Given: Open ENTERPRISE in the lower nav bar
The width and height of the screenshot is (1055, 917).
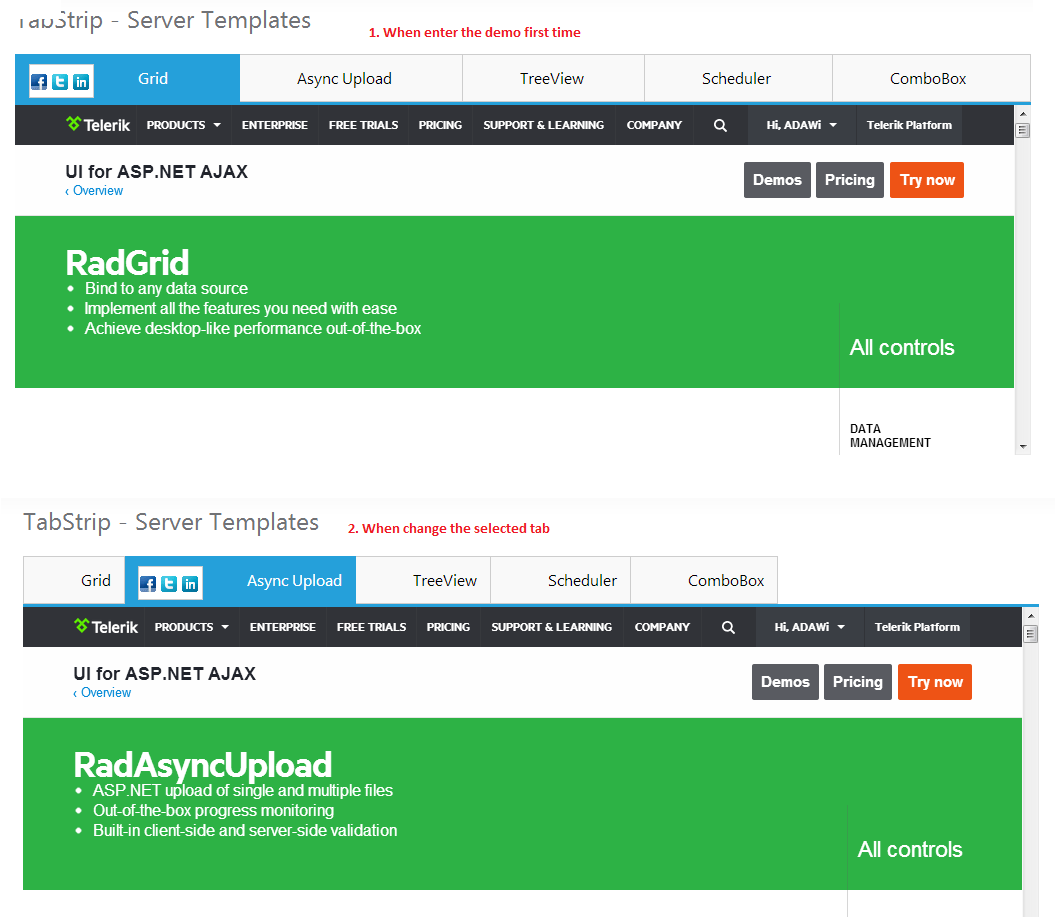Looking at the screenshot, I should click(x=283, y=627).
